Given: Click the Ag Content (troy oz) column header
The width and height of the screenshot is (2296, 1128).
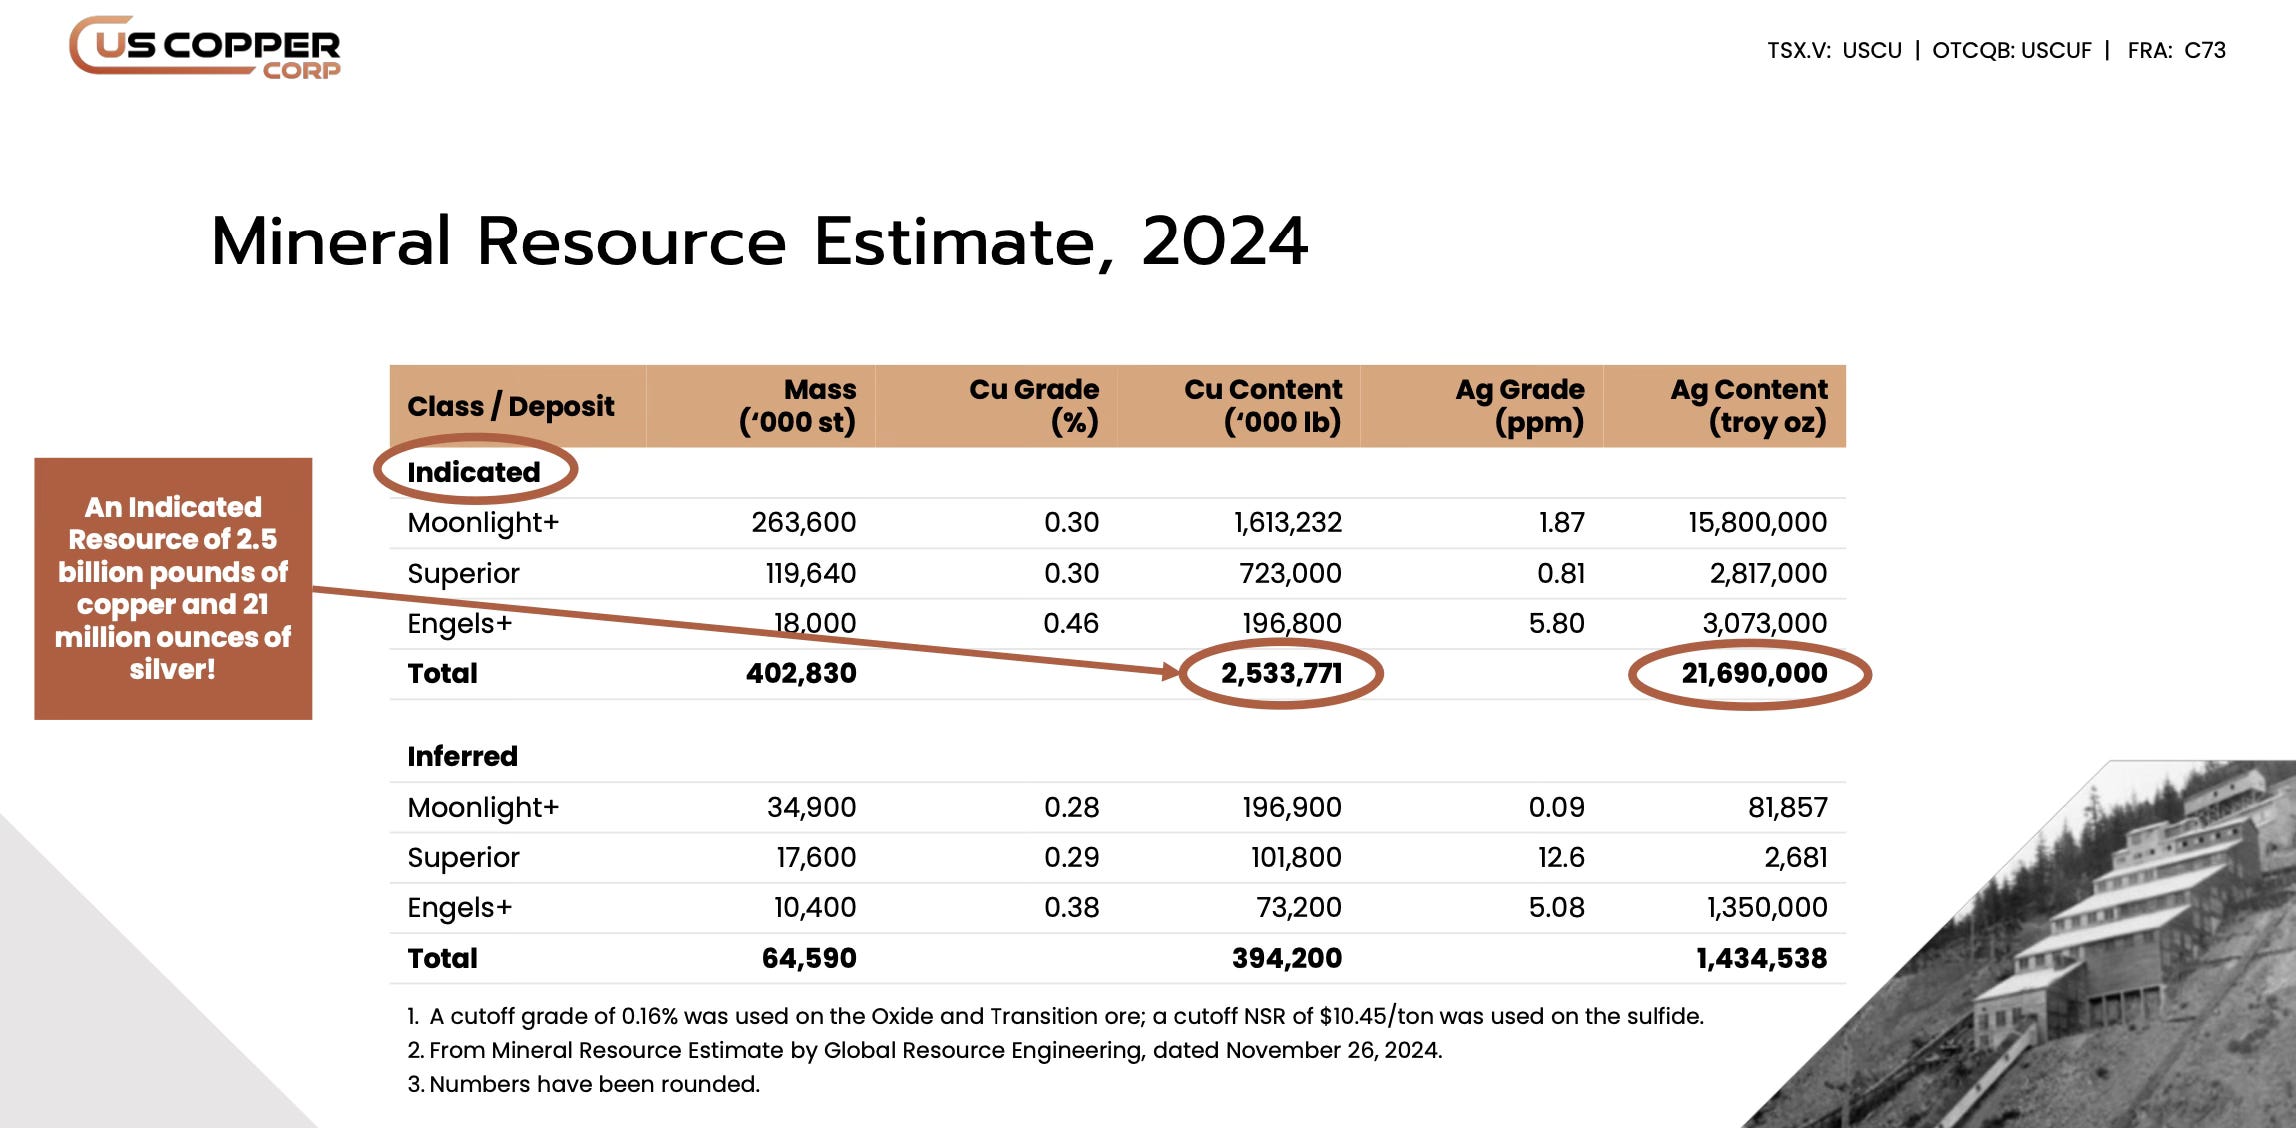Looking at the screenshot, I should [x=1749, y=405].
